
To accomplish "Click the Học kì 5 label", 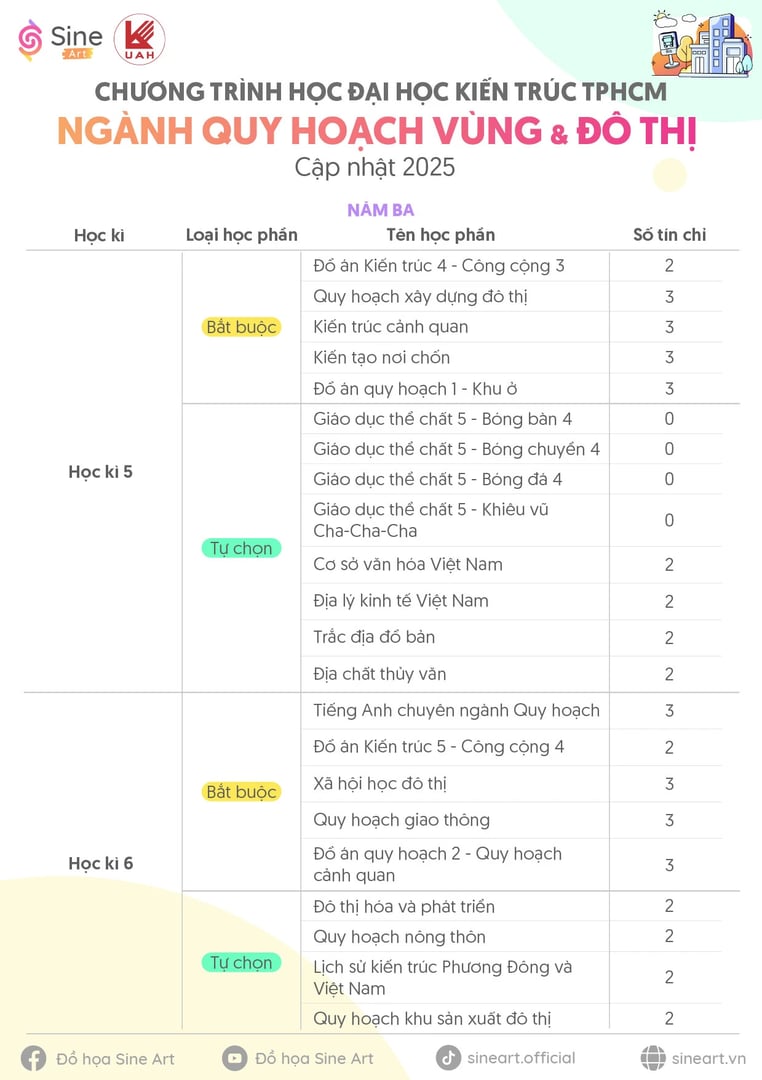I will click(x=101, y=472).
